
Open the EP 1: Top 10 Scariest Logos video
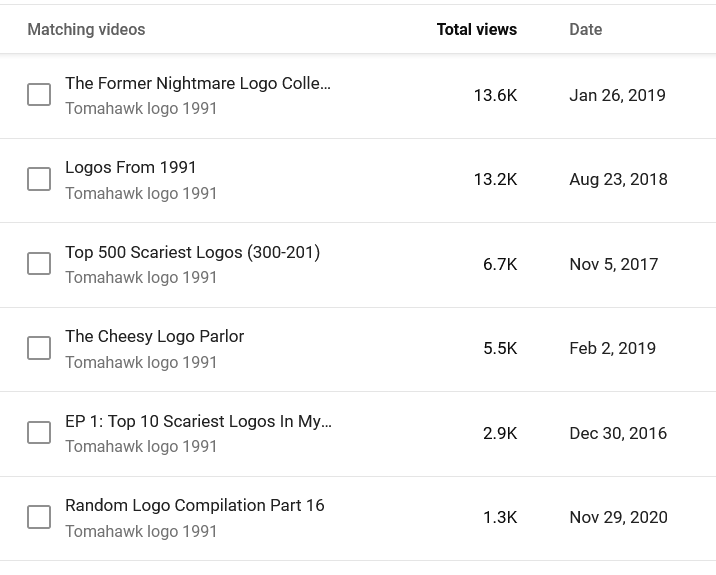tap(198, 421)
